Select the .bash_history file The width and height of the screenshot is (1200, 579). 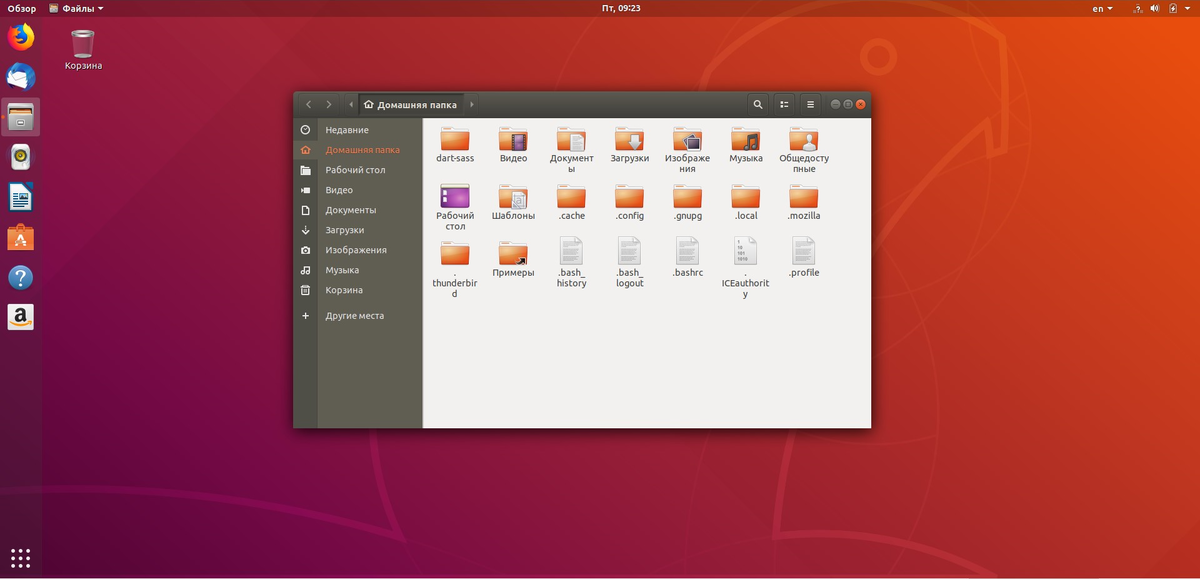[x=571, y=251]
